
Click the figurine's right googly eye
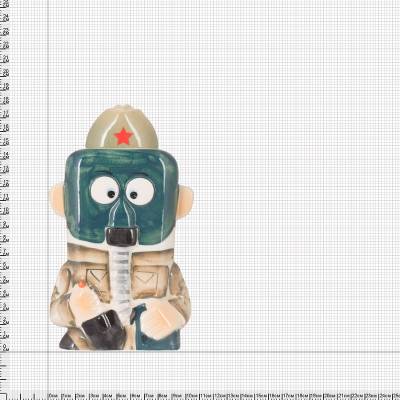click(x=140, y=191)
